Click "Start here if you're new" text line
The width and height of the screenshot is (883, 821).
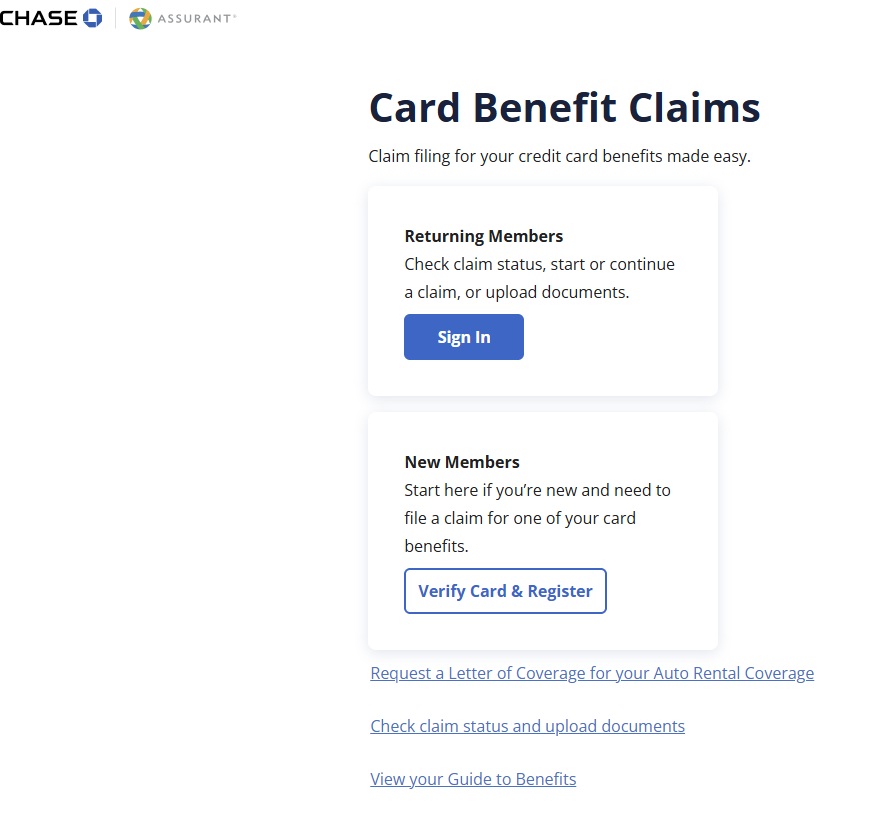537,491
